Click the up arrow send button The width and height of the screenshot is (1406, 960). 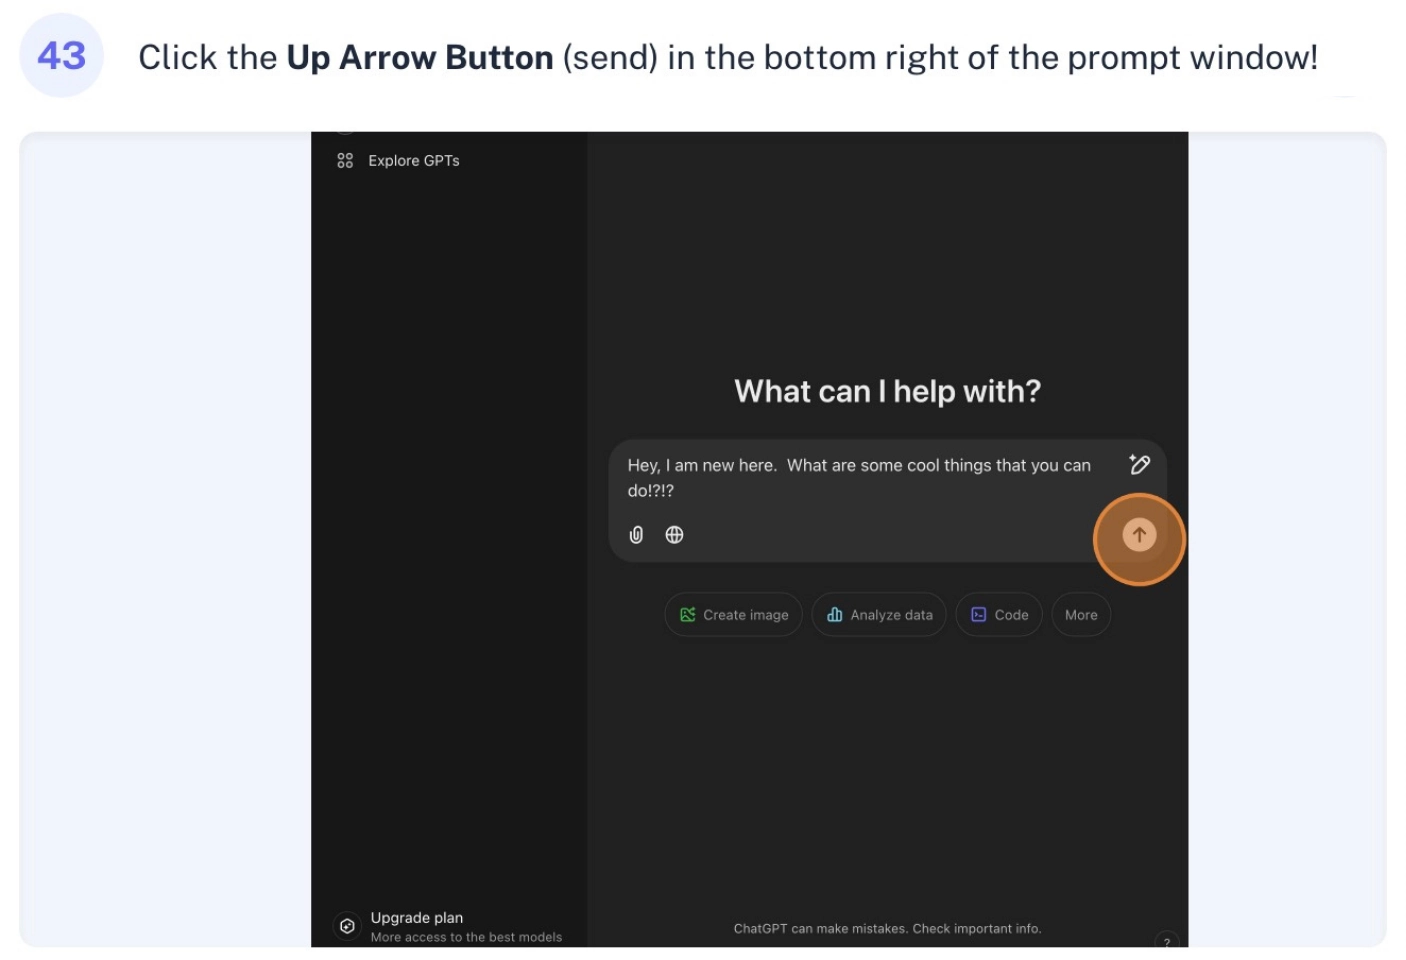pos(1139,535)
